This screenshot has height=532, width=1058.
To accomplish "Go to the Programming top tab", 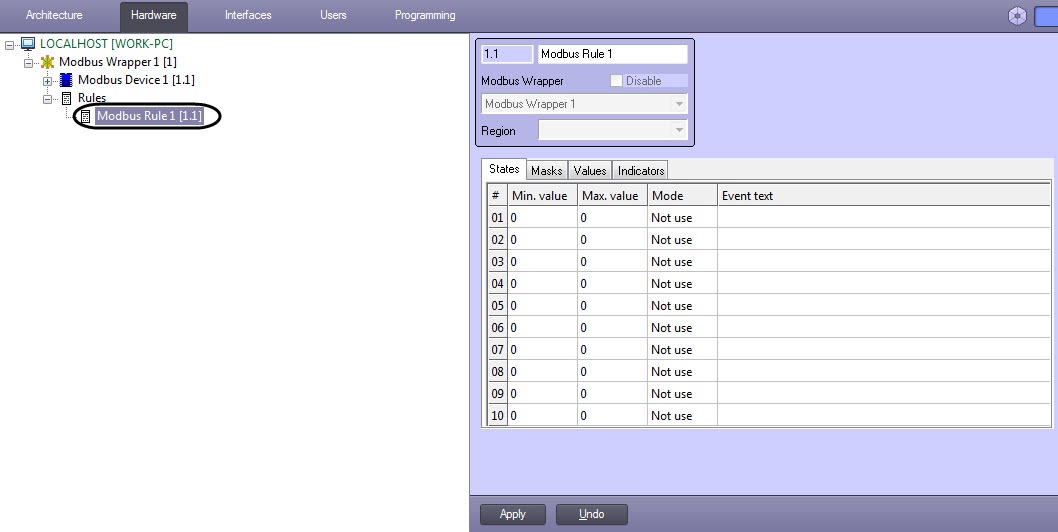I will [425, 16].
